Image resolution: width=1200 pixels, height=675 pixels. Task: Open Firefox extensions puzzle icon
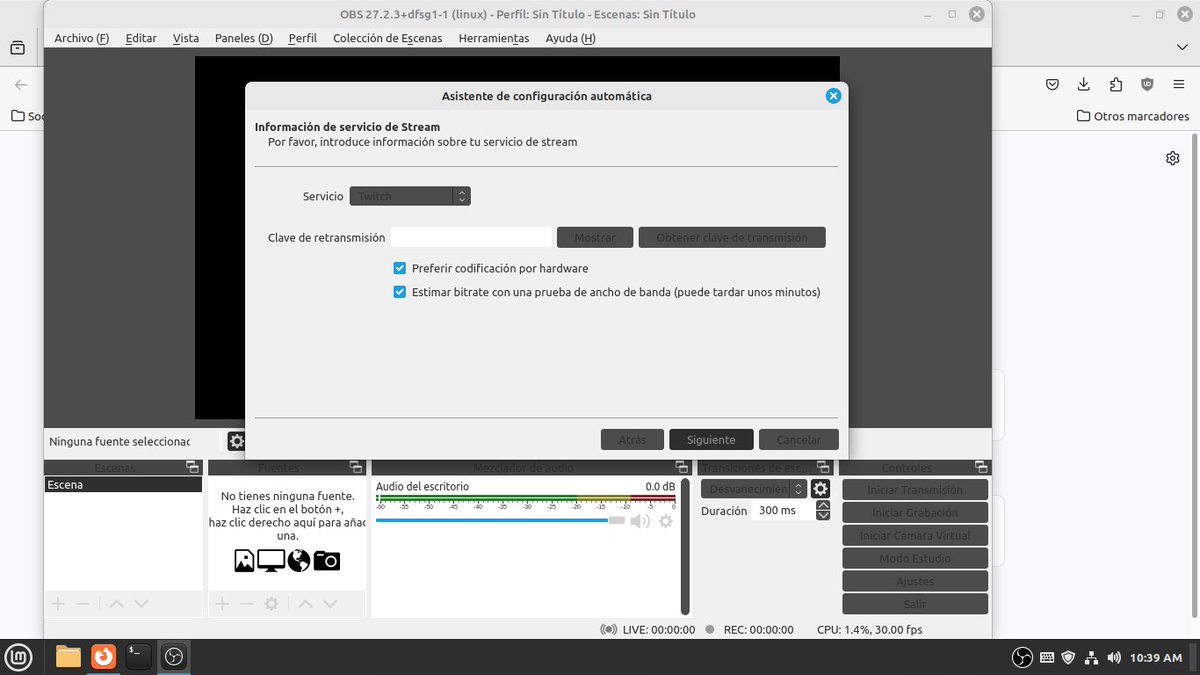(1116, 85)
